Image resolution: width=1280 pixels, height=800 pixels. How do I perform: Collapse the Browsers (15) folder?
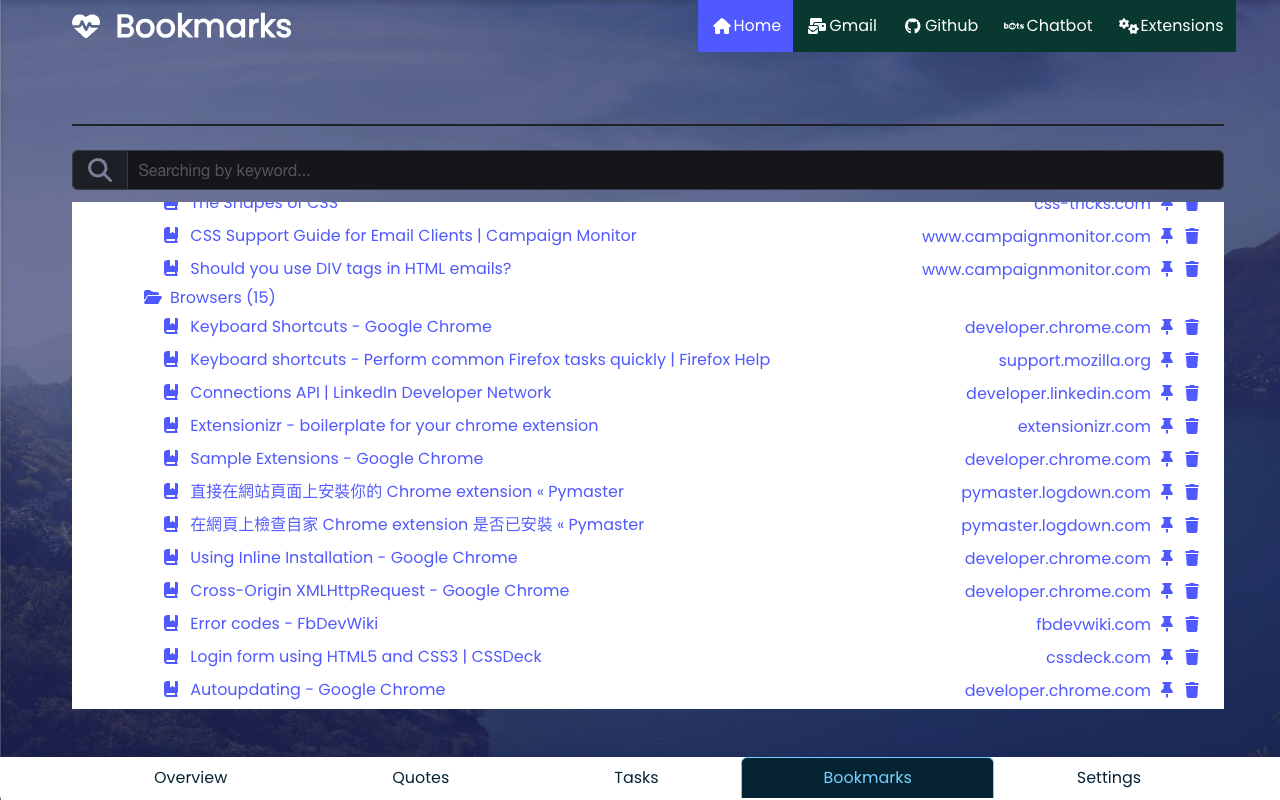coord(153,297)
